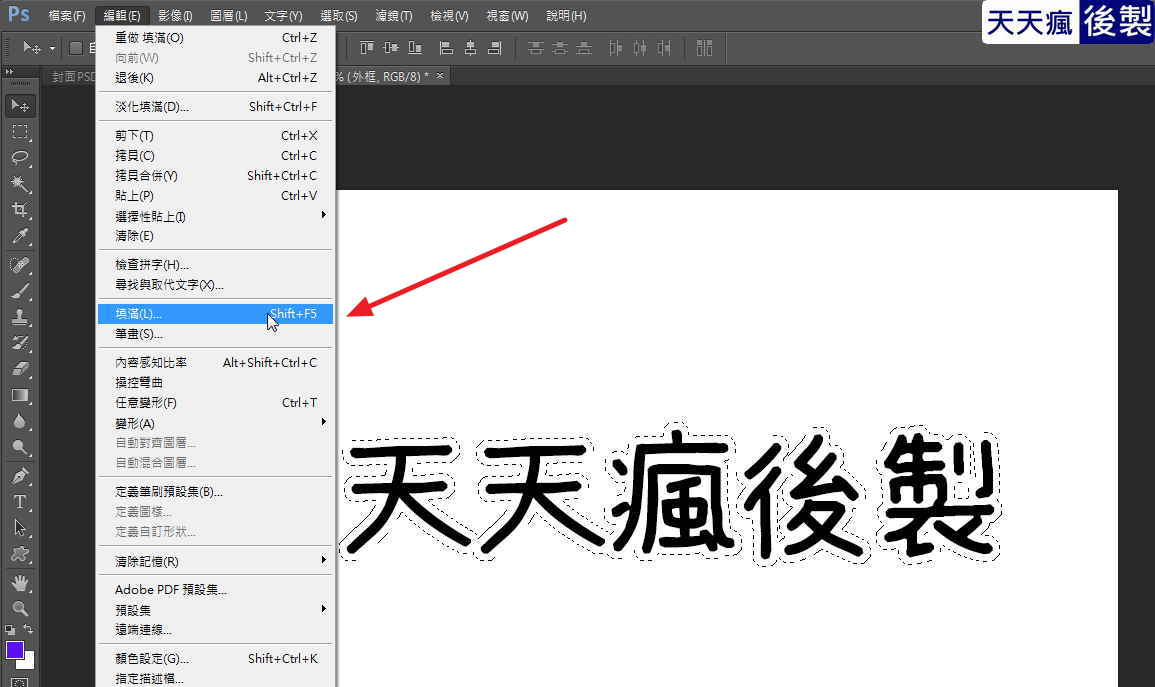Select the Pen tool

click(20, 476)
